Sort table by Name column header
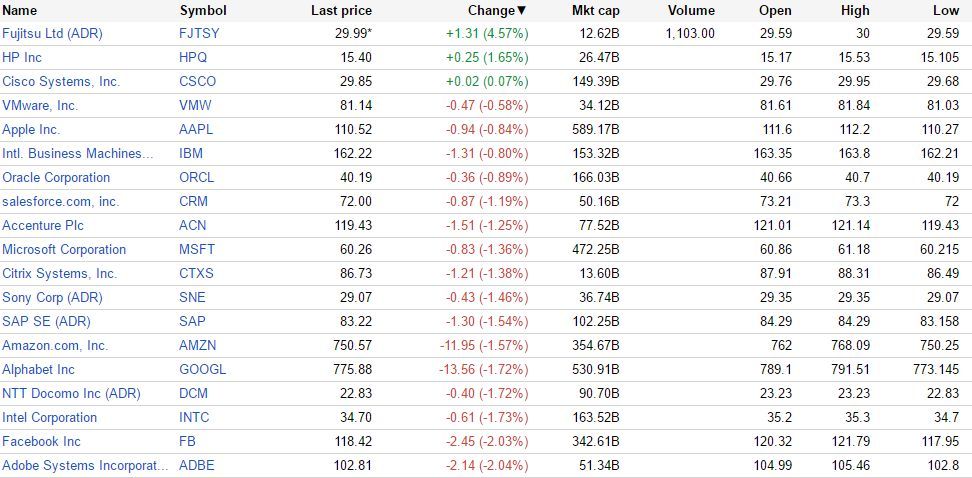The image size is (972, 478). [20, 10]
